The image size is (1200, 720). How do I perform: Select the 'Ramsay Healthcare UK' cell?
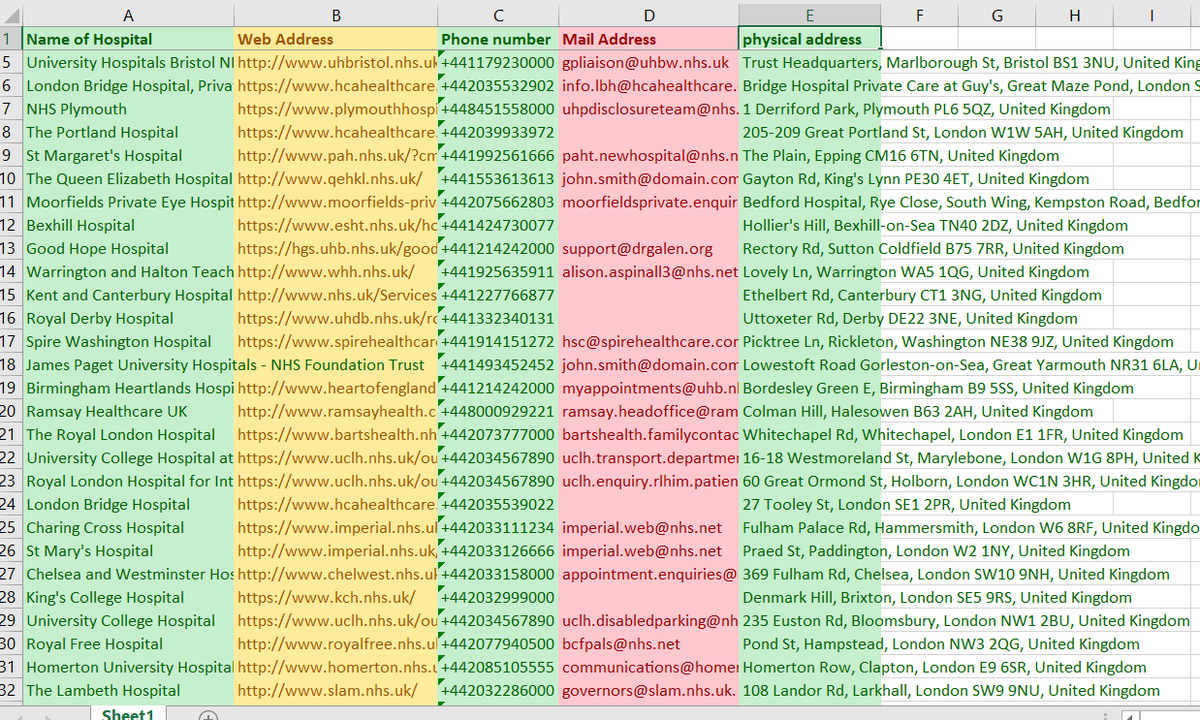(x=127, y=411)
